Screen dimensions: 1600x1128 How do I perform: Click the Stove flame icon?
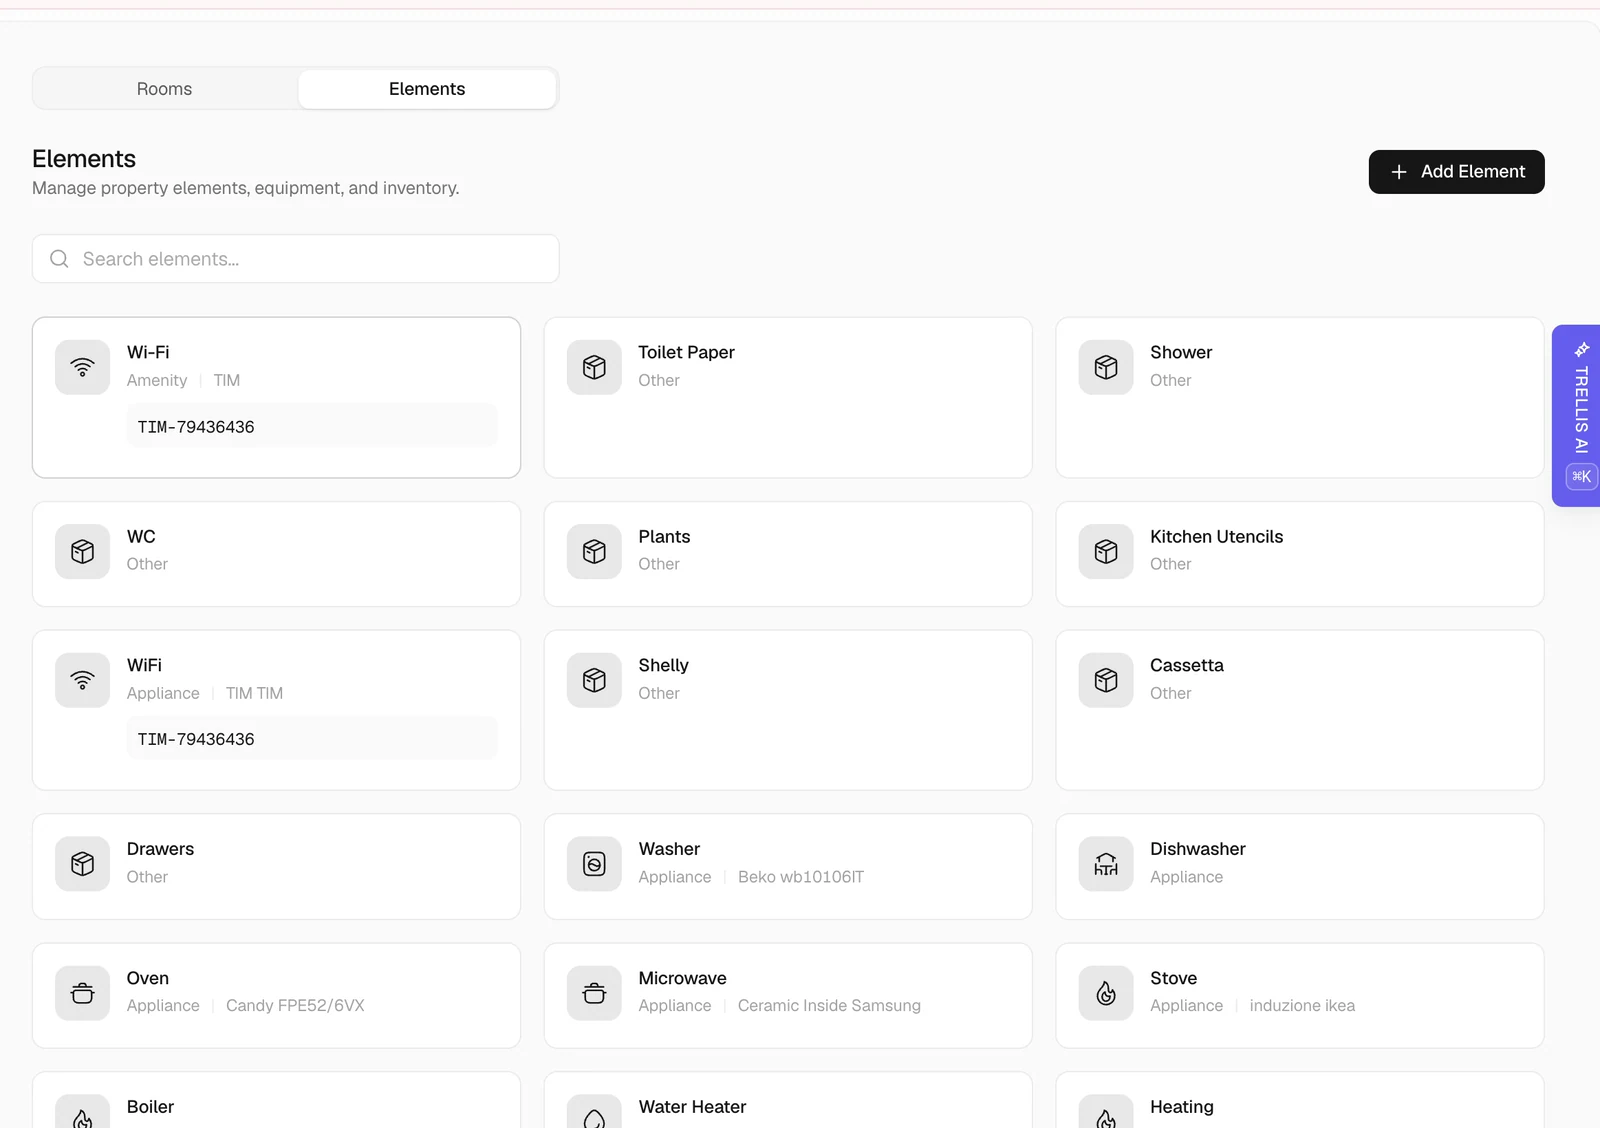tap(1106, 993)
